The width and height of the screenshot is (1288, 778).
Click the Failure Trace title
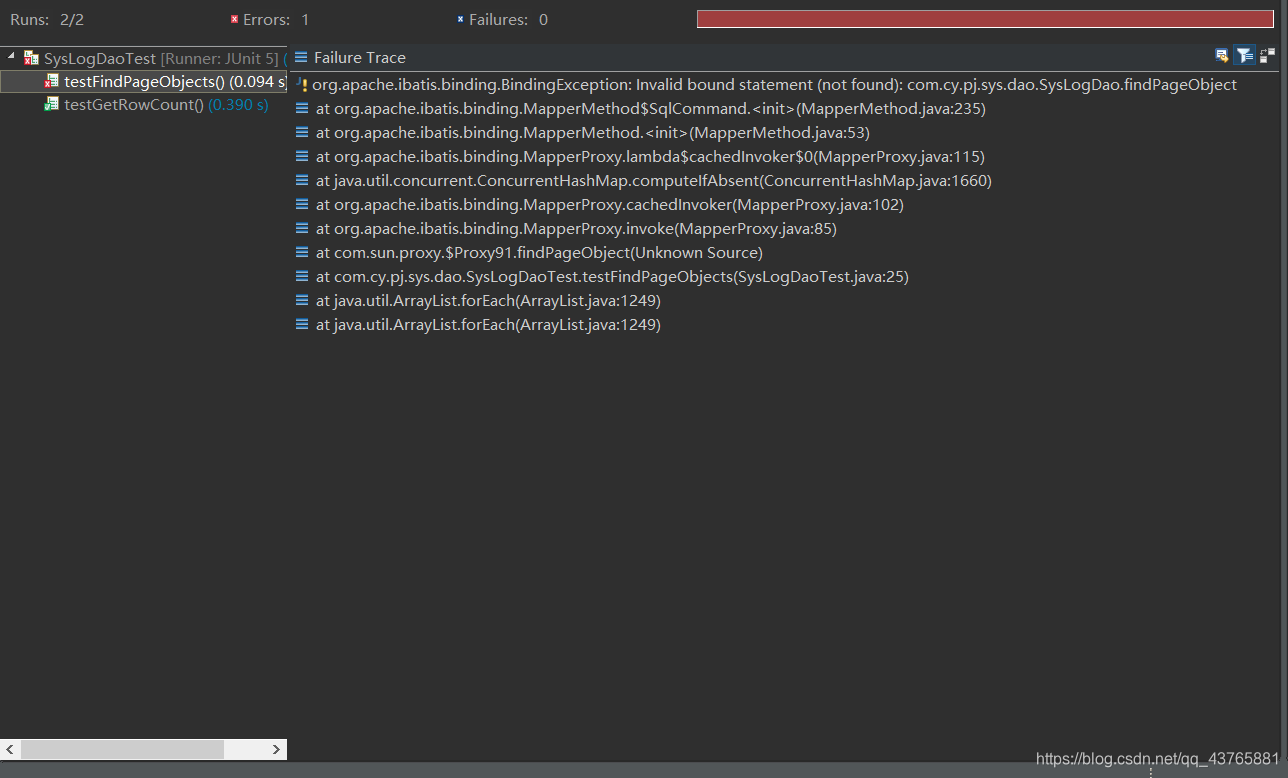(360, 58)
